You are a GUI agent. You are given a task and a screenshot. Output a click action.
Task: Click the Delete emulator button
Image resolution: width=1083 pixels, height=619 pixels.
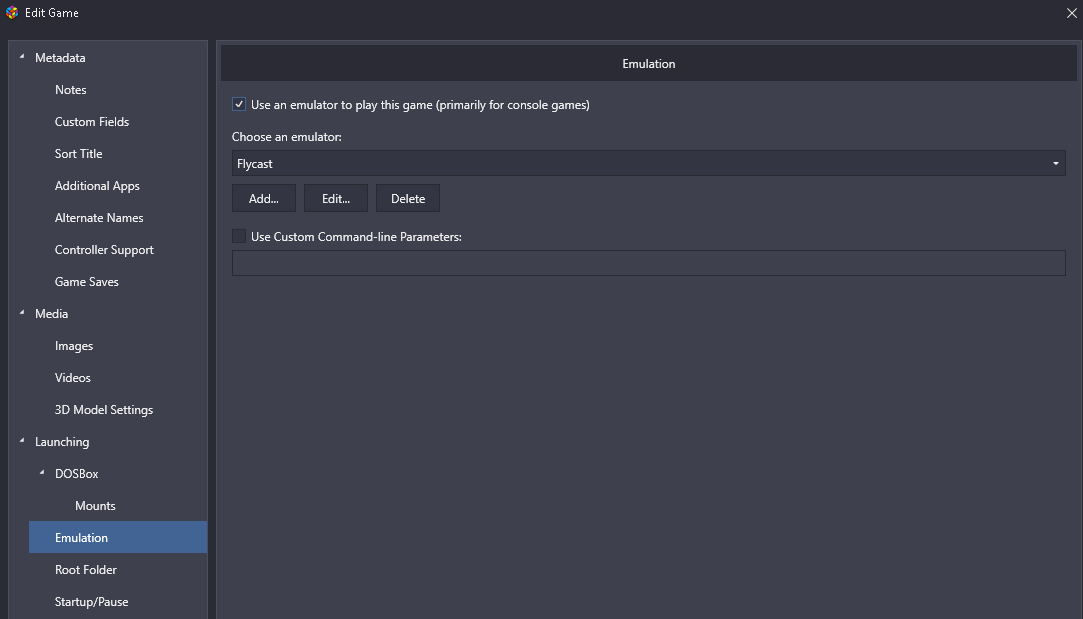point(408,198)
